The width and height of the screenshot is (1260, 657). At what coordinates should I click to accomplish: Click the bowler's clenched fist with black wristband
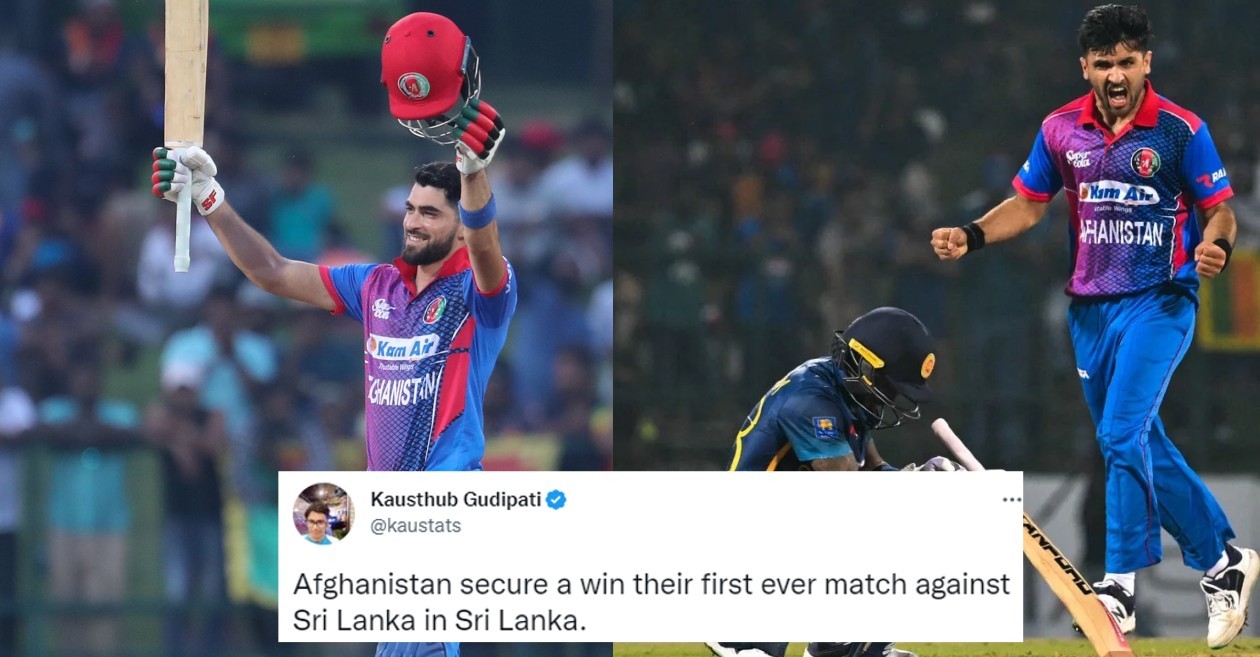coord(956,241)
